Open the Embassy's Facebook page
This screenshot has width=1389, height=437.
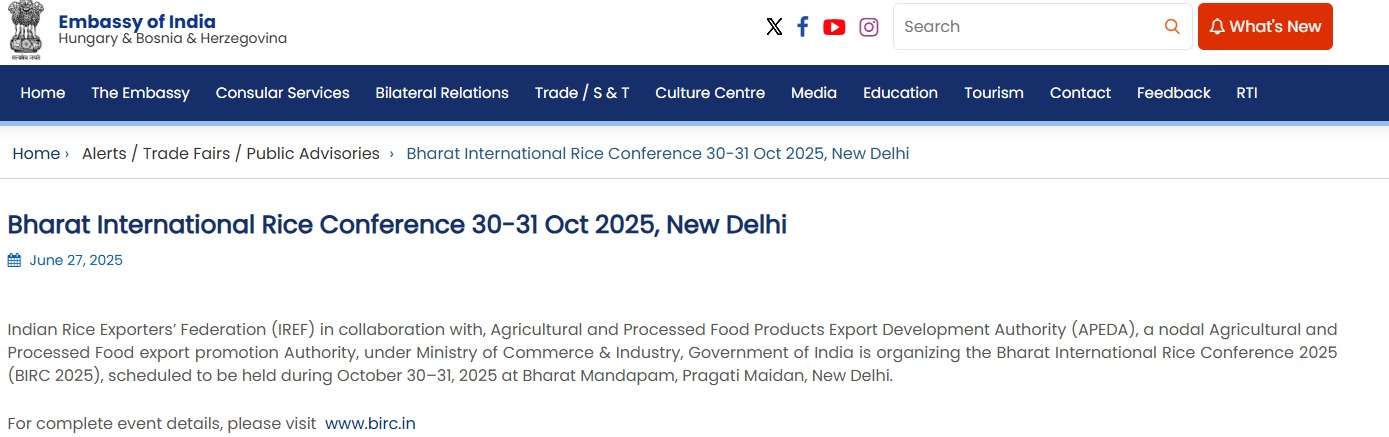click(x=803, y=27)
